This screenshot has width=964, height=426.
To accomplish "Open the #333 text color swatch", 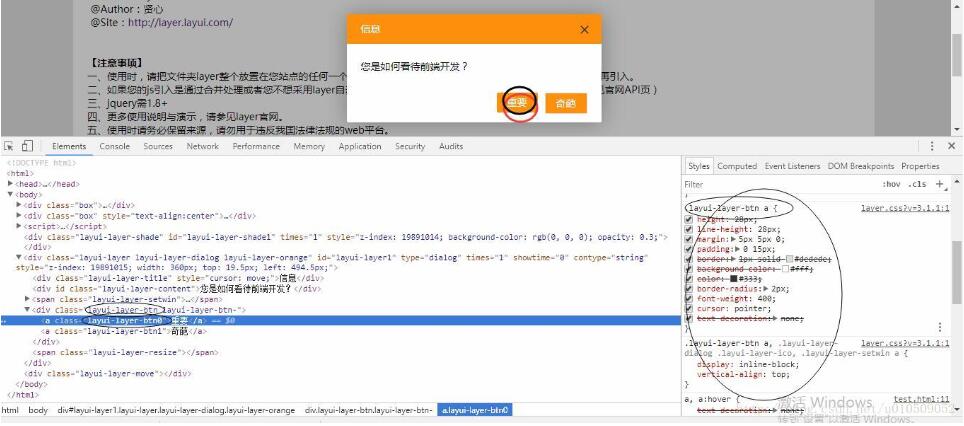I will (733, 278).
